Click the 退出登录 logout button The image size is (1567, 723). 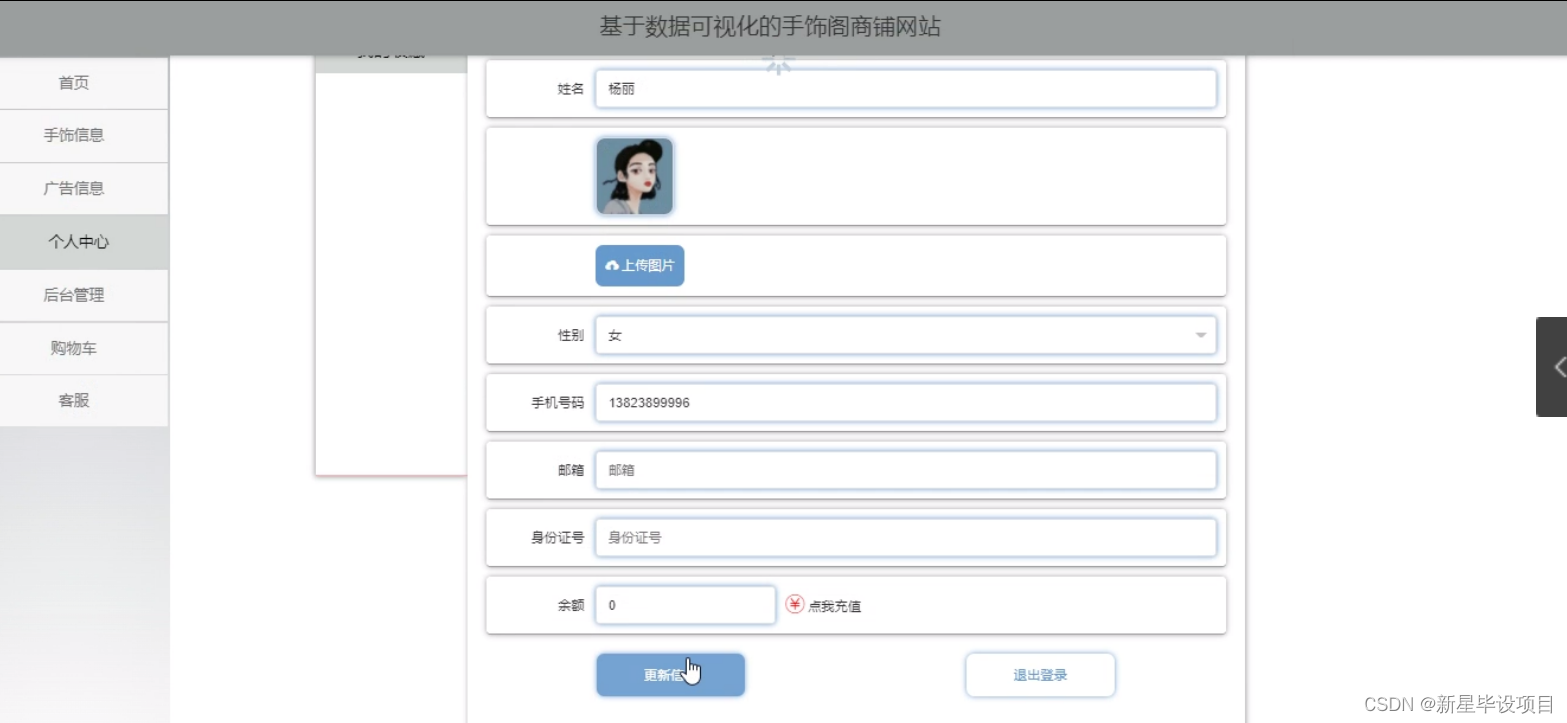(x=1040, y=674)
